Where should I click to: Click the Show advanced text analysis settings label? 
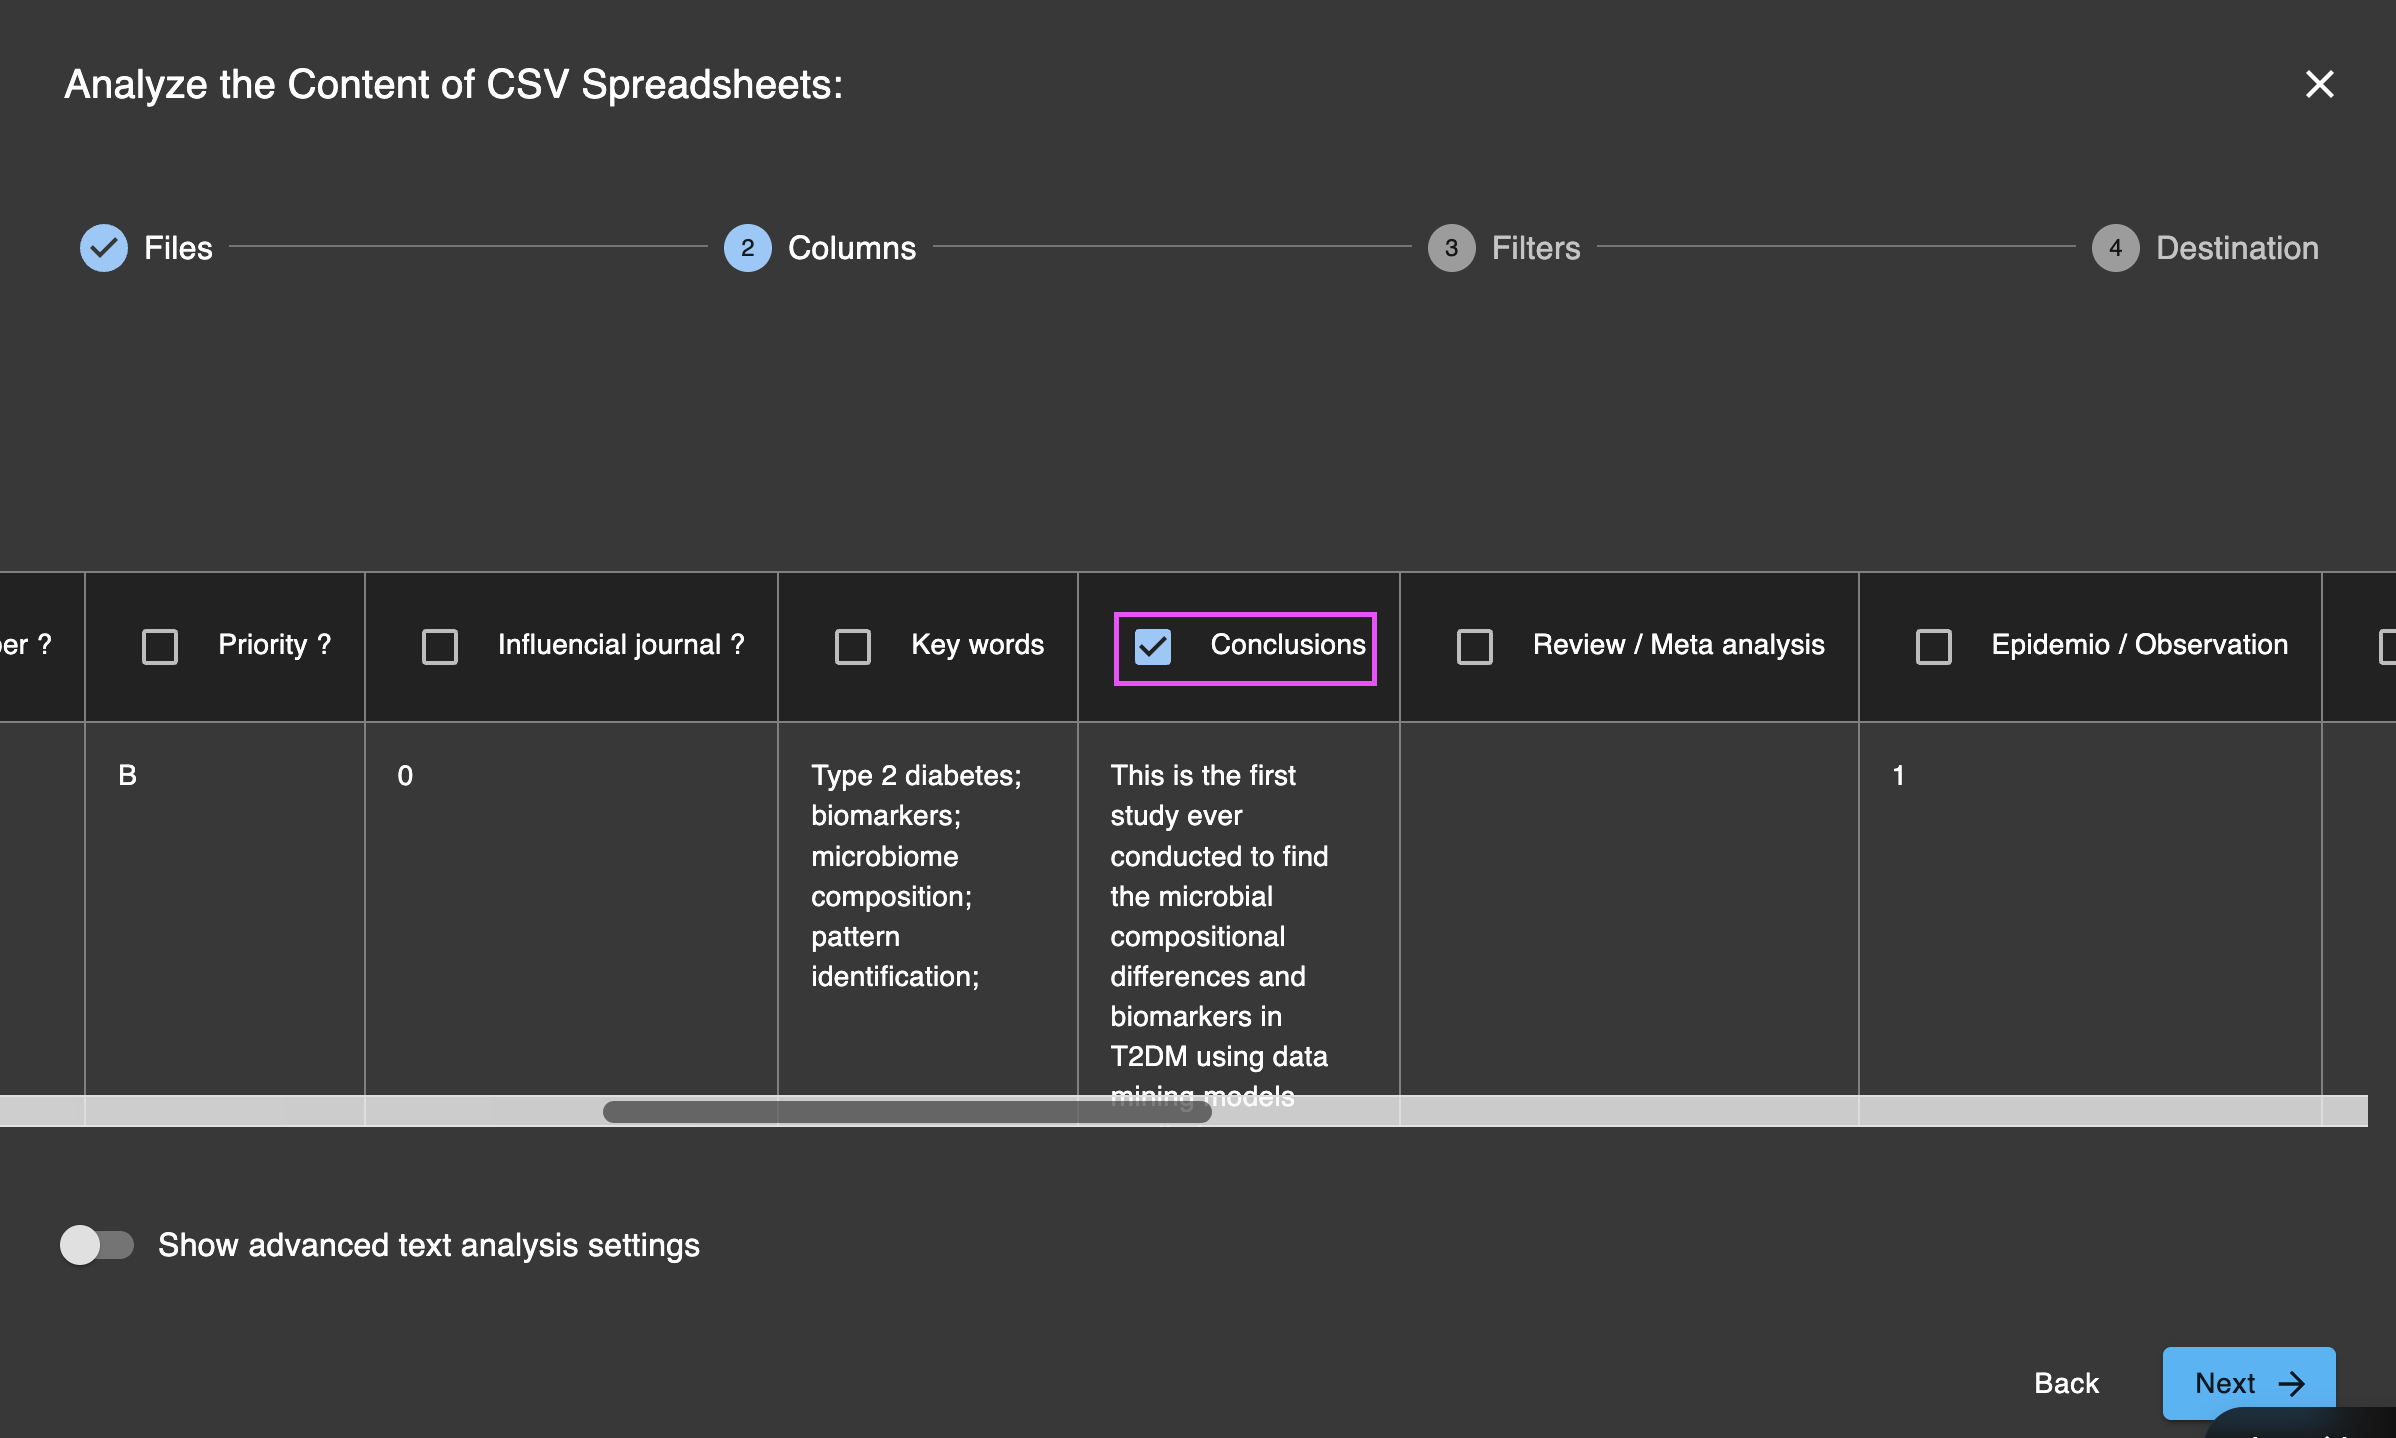tap(429, 1245)
